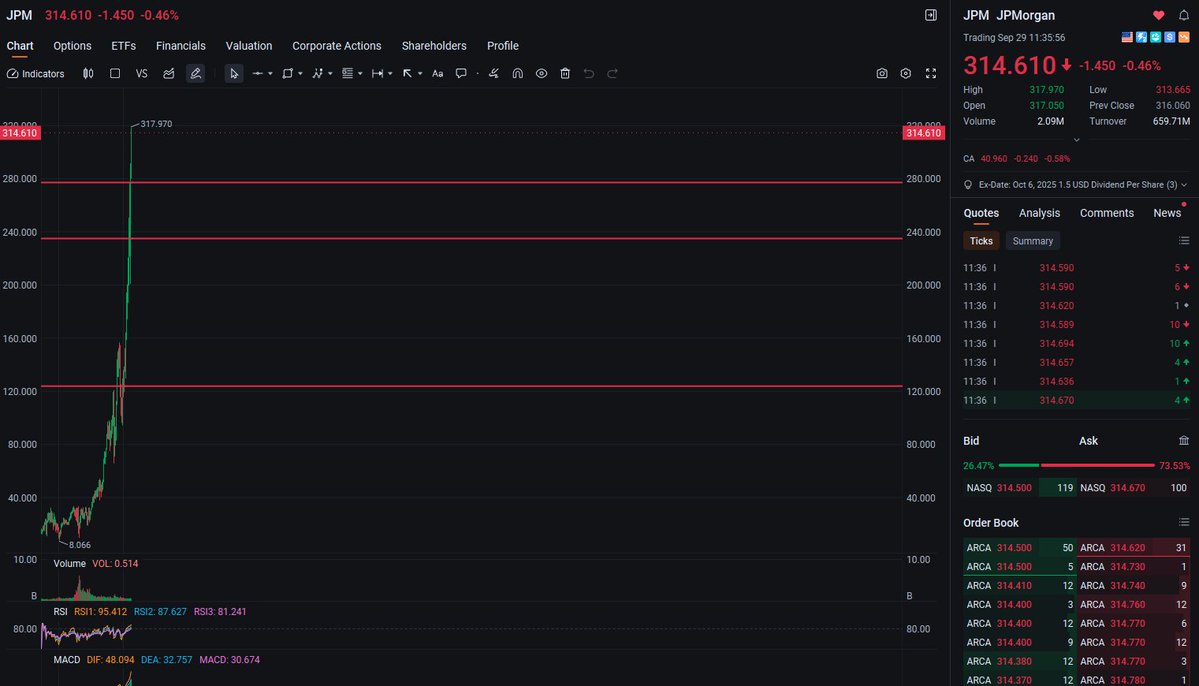Change the candlestick chart type
This screenshot has width=1199, height=686.
point(88,73)
